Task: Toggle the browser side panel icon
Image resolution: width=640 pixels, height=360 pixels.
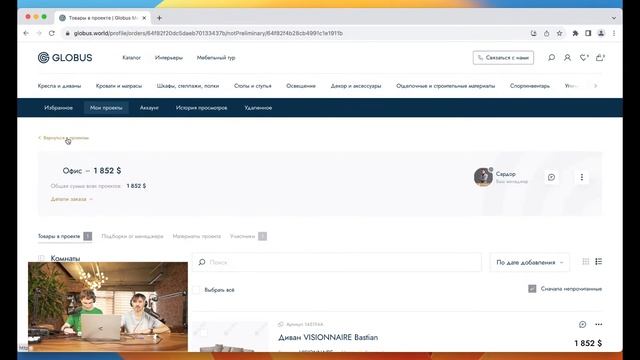Action: tap(588, 33)
